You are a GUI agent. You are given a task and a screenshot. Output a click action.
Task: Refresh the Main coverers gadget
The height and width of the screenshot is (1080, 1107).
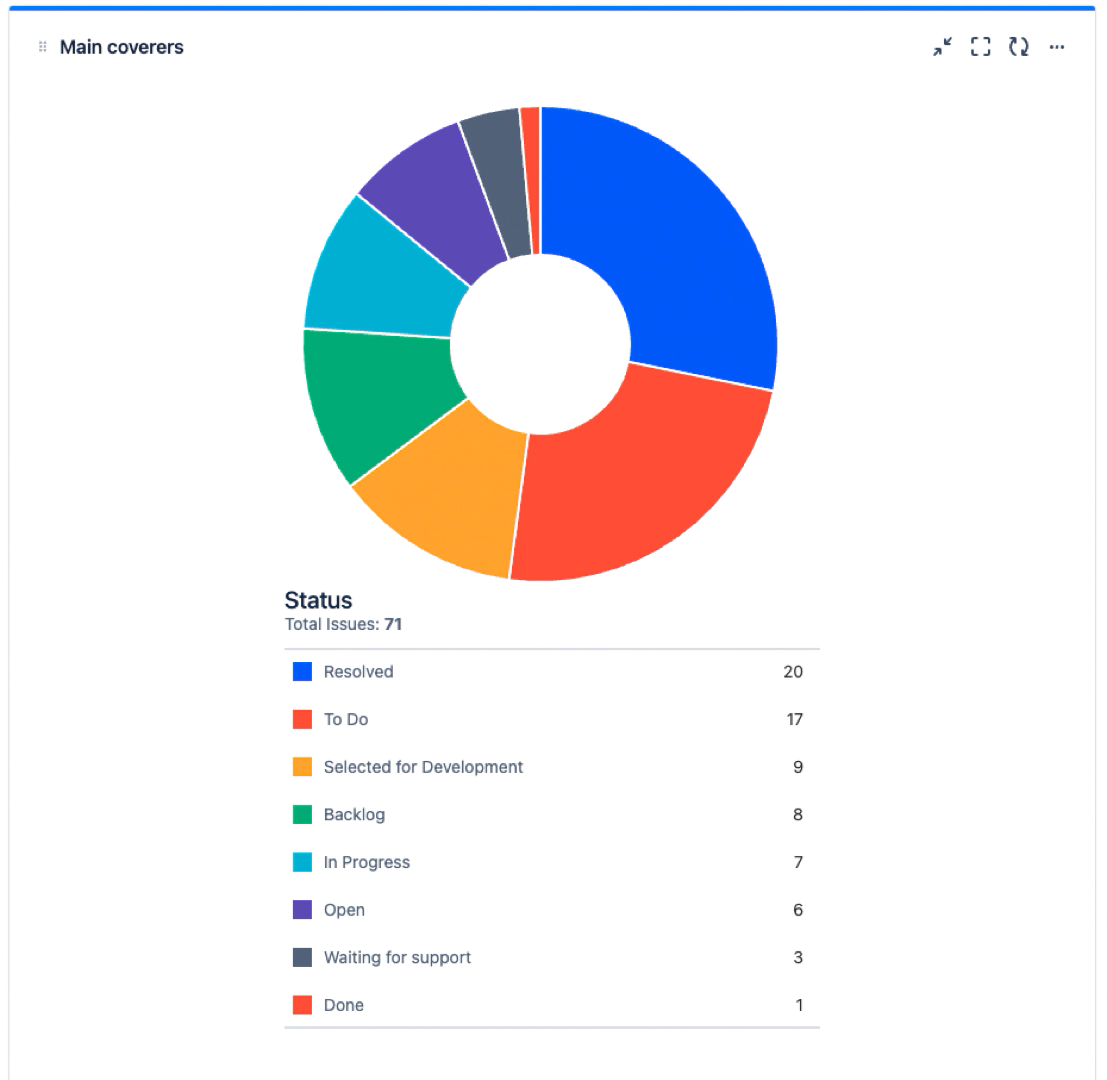pos(1018,47)
